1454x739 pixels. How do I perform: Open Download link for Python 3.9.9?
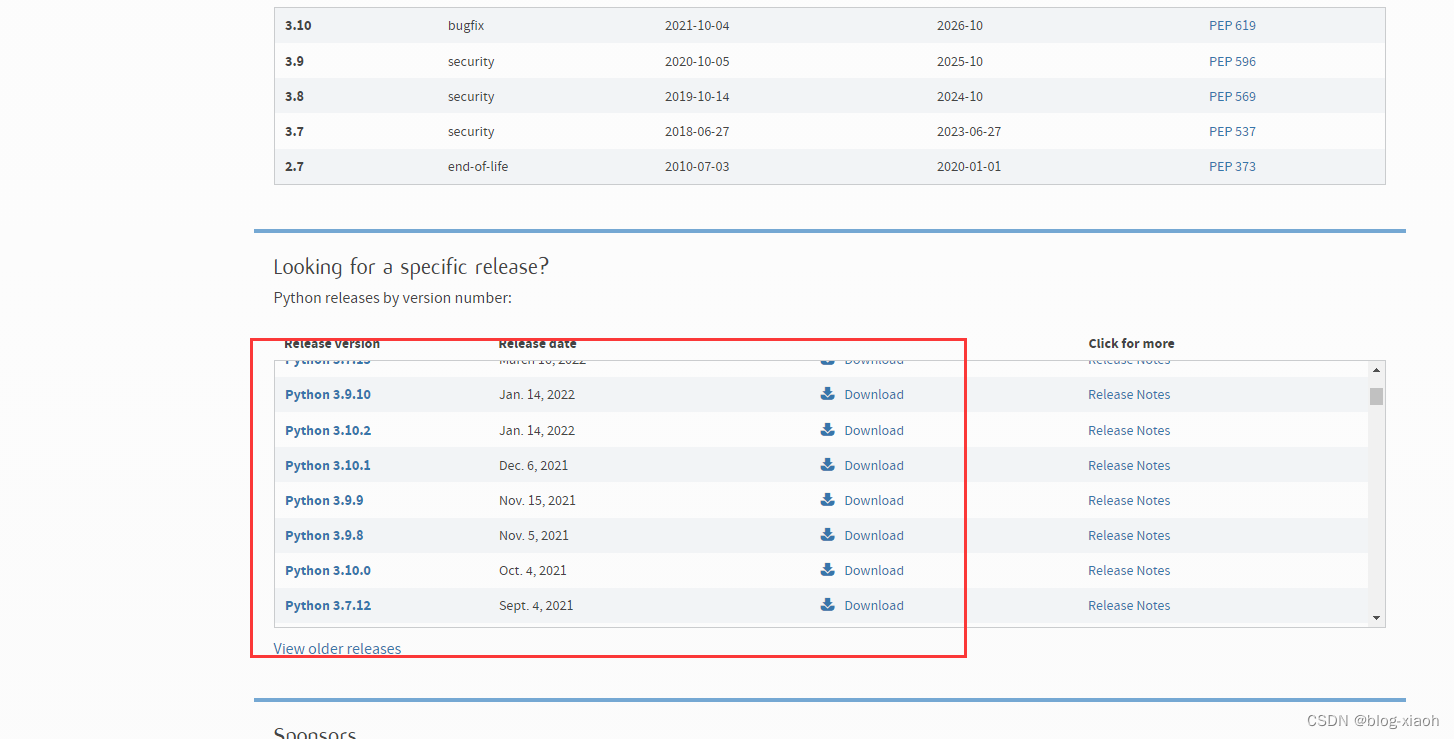point(874,501)
